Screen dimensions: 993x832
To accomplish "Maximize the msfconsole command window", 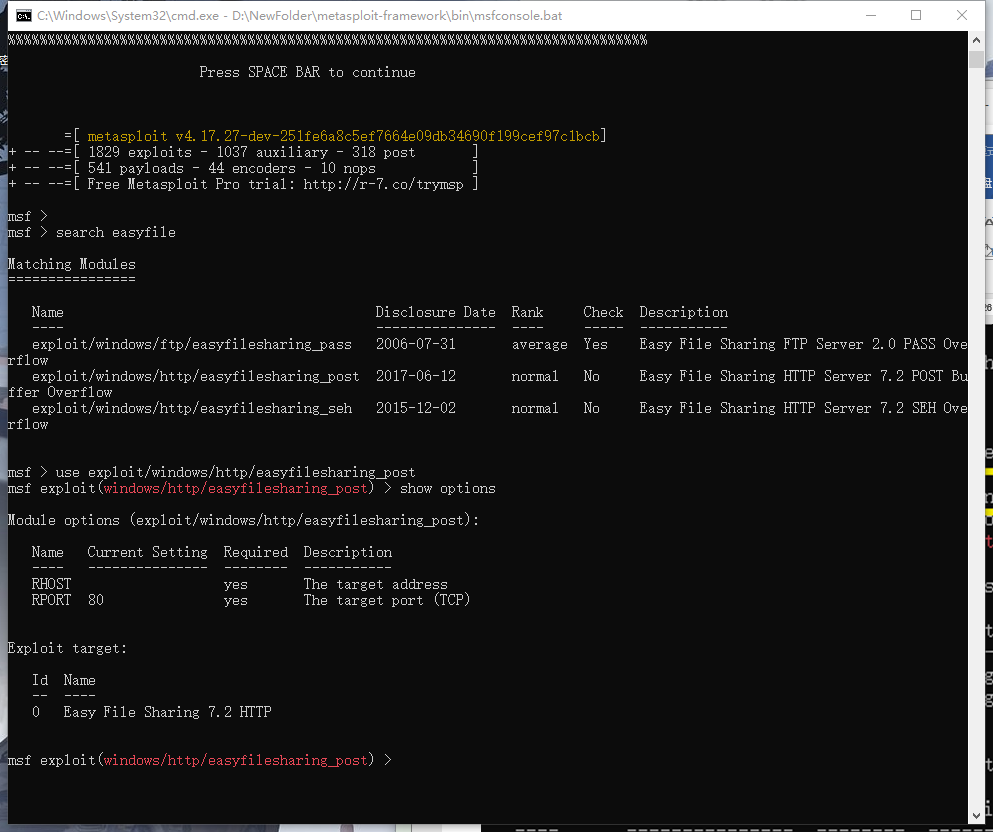I will coord(916,15).
